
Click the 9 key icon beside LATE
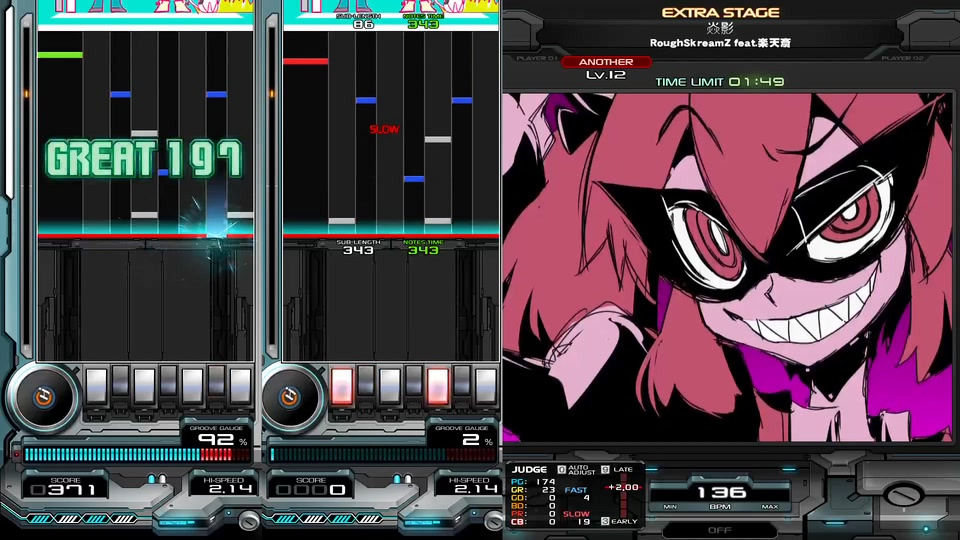click(606, 470)
